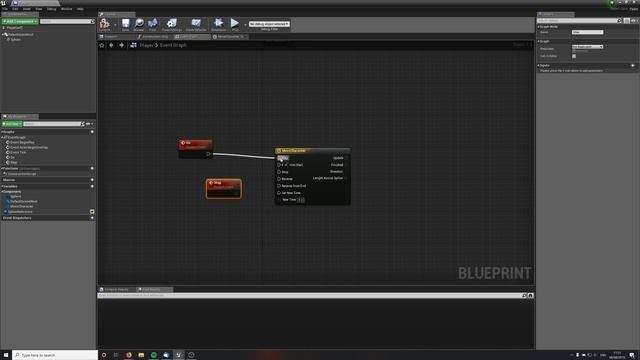Add a new function with Functions plus icon

click(92, 168)
